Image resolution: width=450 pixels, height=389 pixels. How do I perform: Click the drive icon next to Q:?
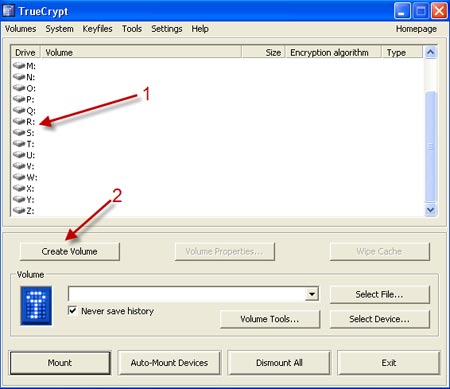pyautogui.click(x=19, y=110)
